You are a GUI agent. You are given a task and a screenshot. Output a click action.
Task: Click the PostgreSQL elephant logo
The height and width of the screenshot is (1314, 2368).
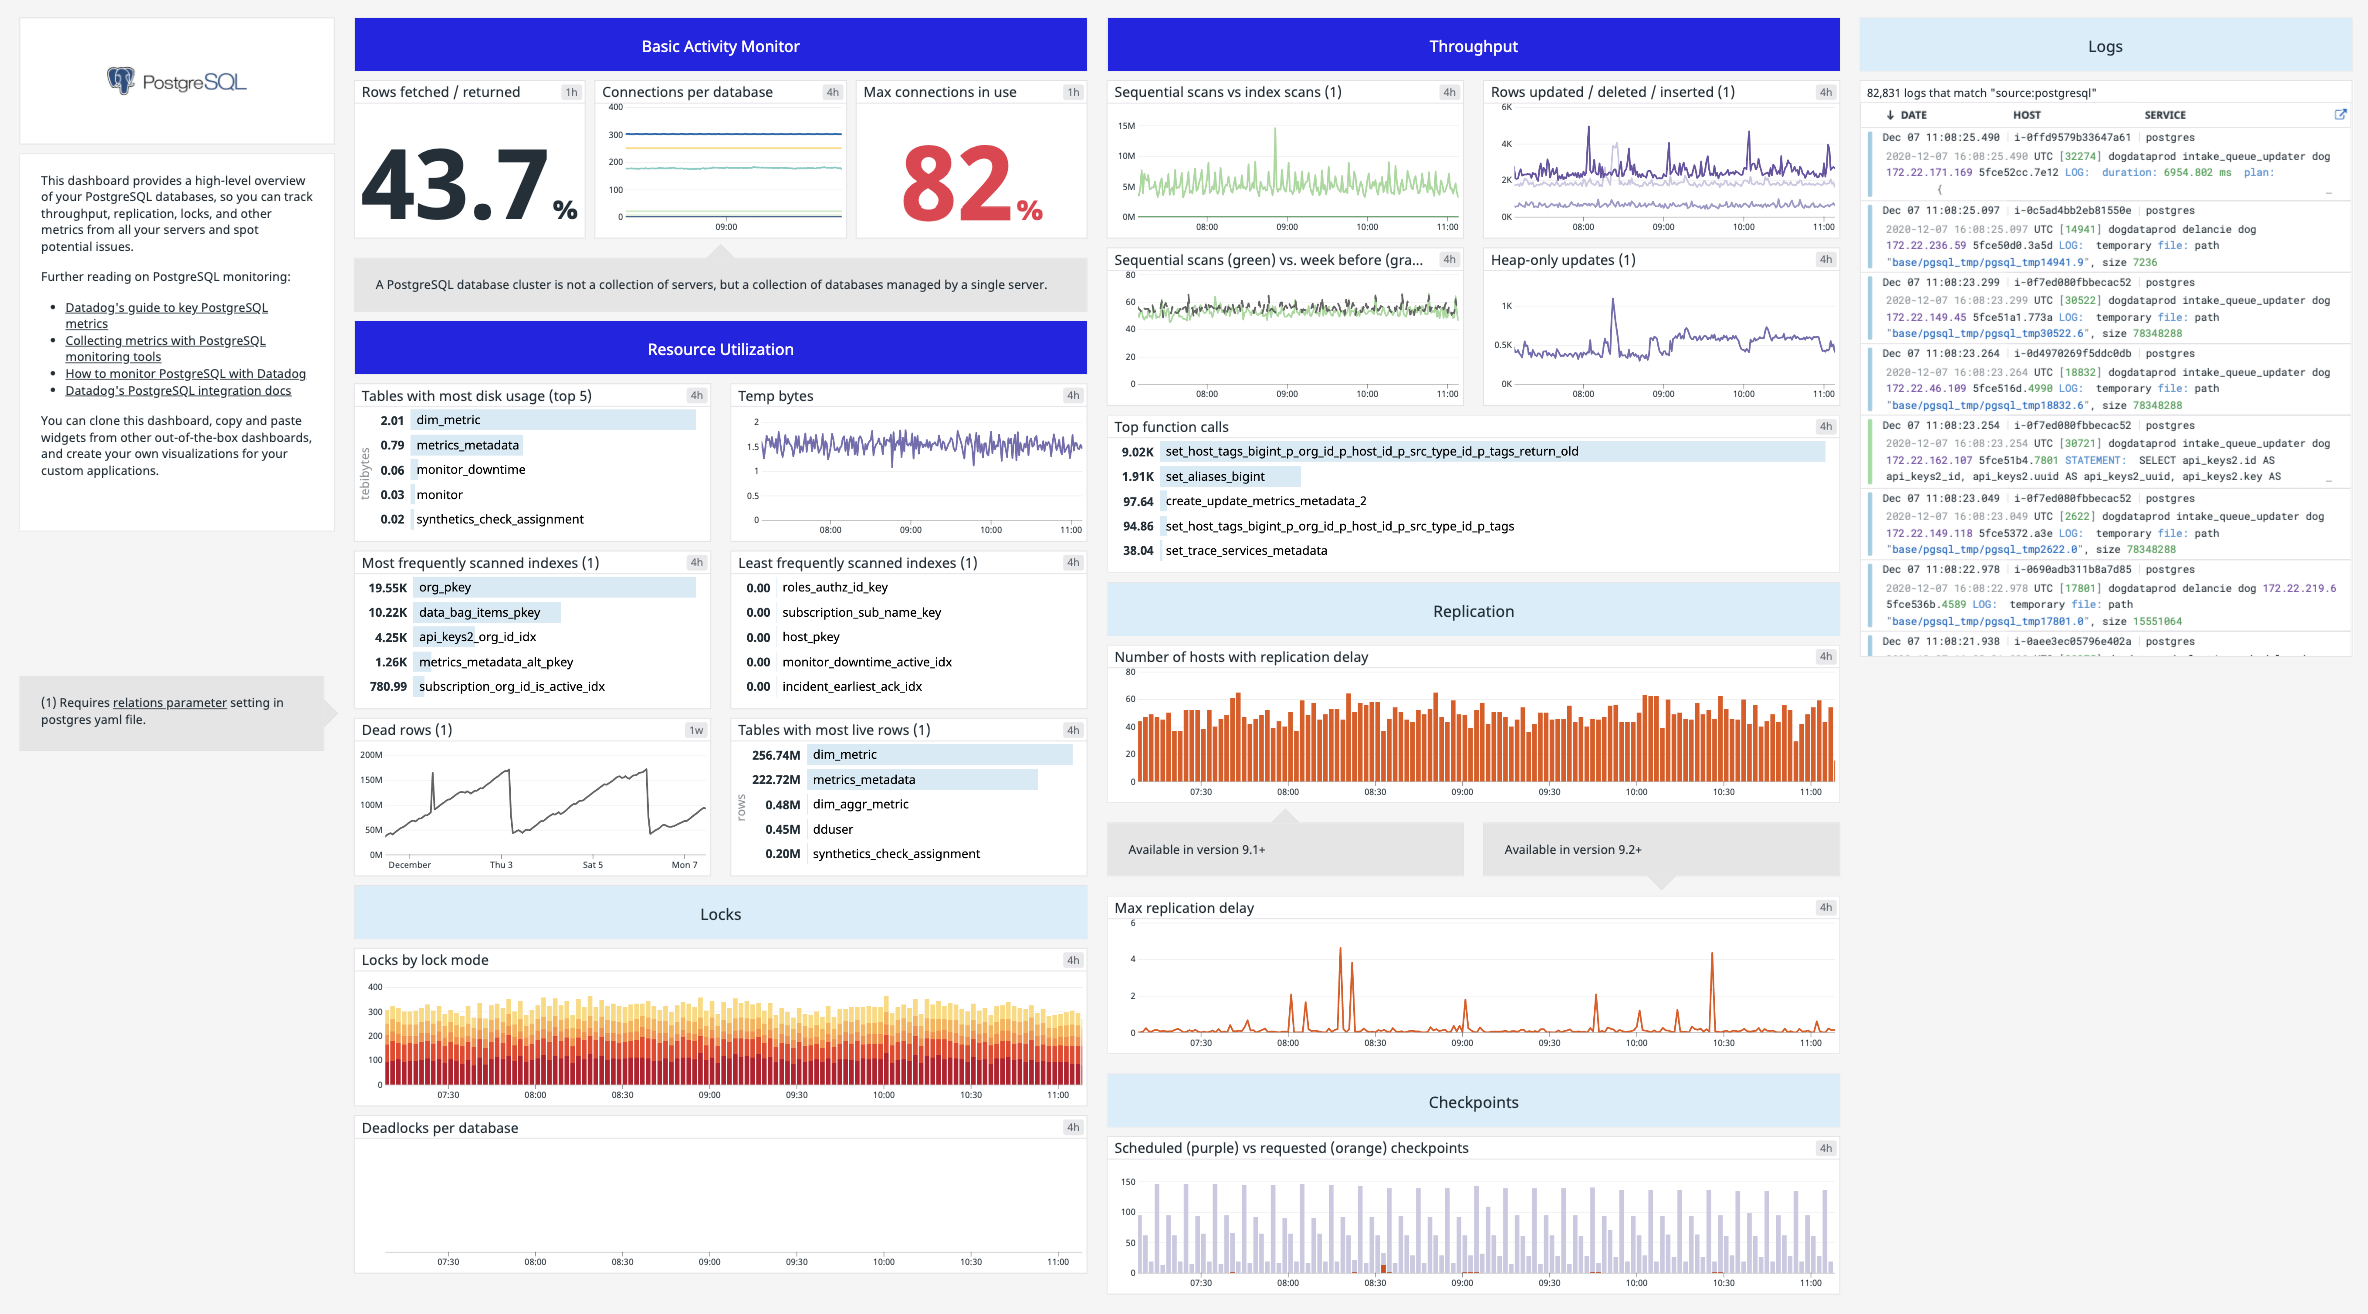[x=121, y=81]
